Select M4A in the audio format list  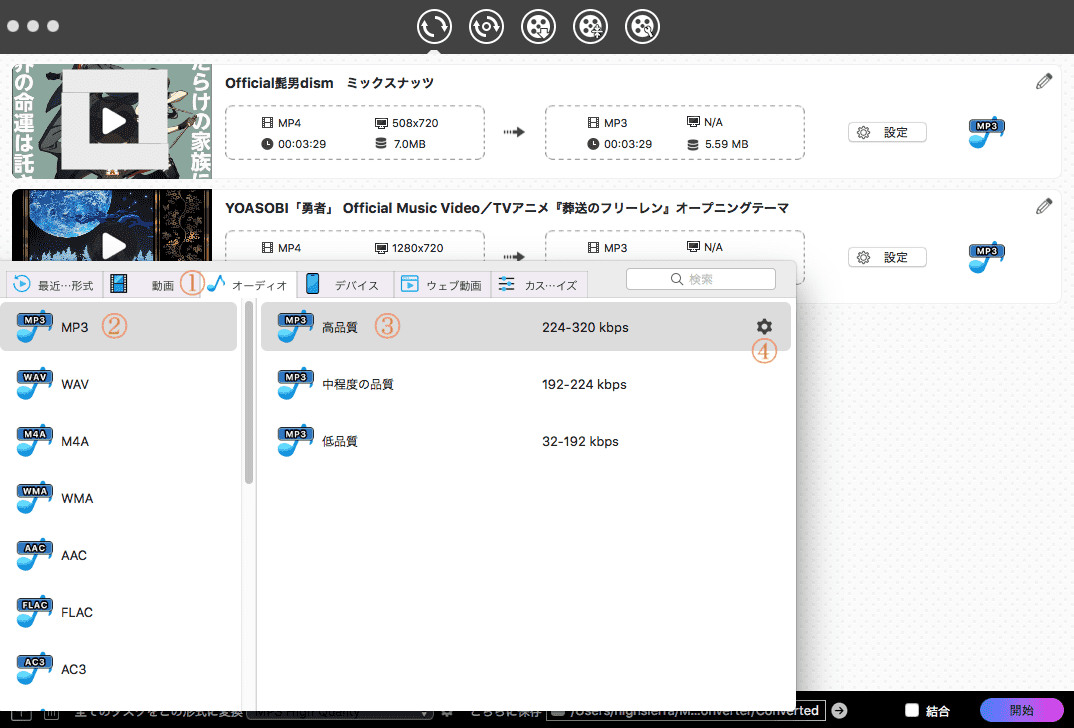[118, 441]
